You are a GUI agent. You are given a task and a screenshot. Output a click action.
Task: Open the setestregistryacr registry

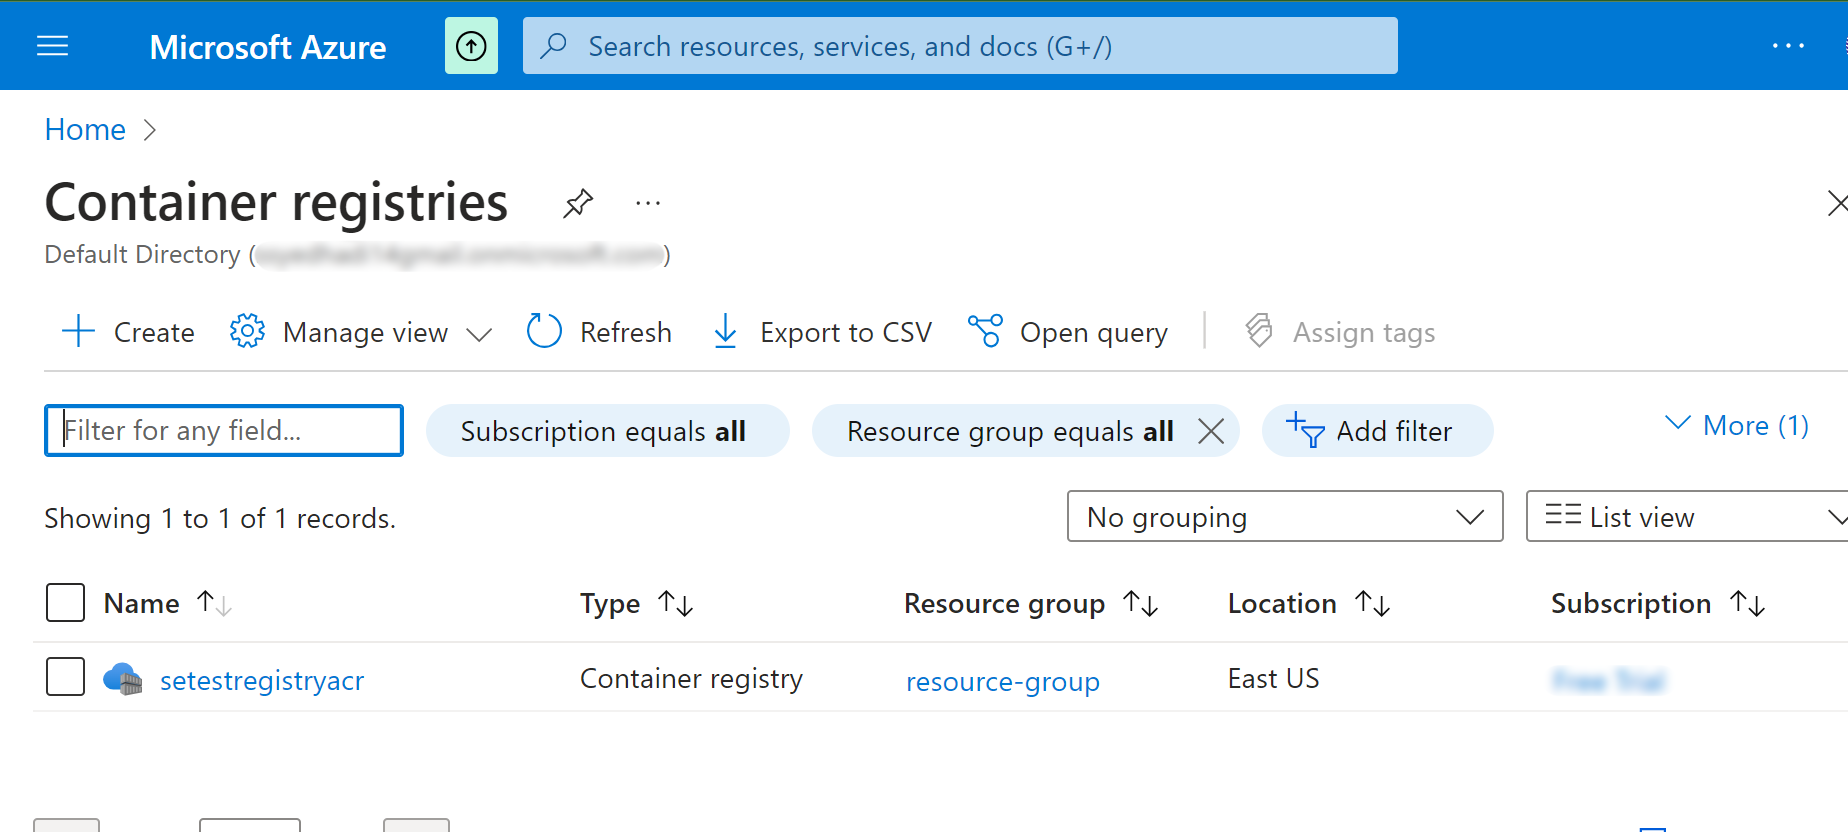coord(262,680)
